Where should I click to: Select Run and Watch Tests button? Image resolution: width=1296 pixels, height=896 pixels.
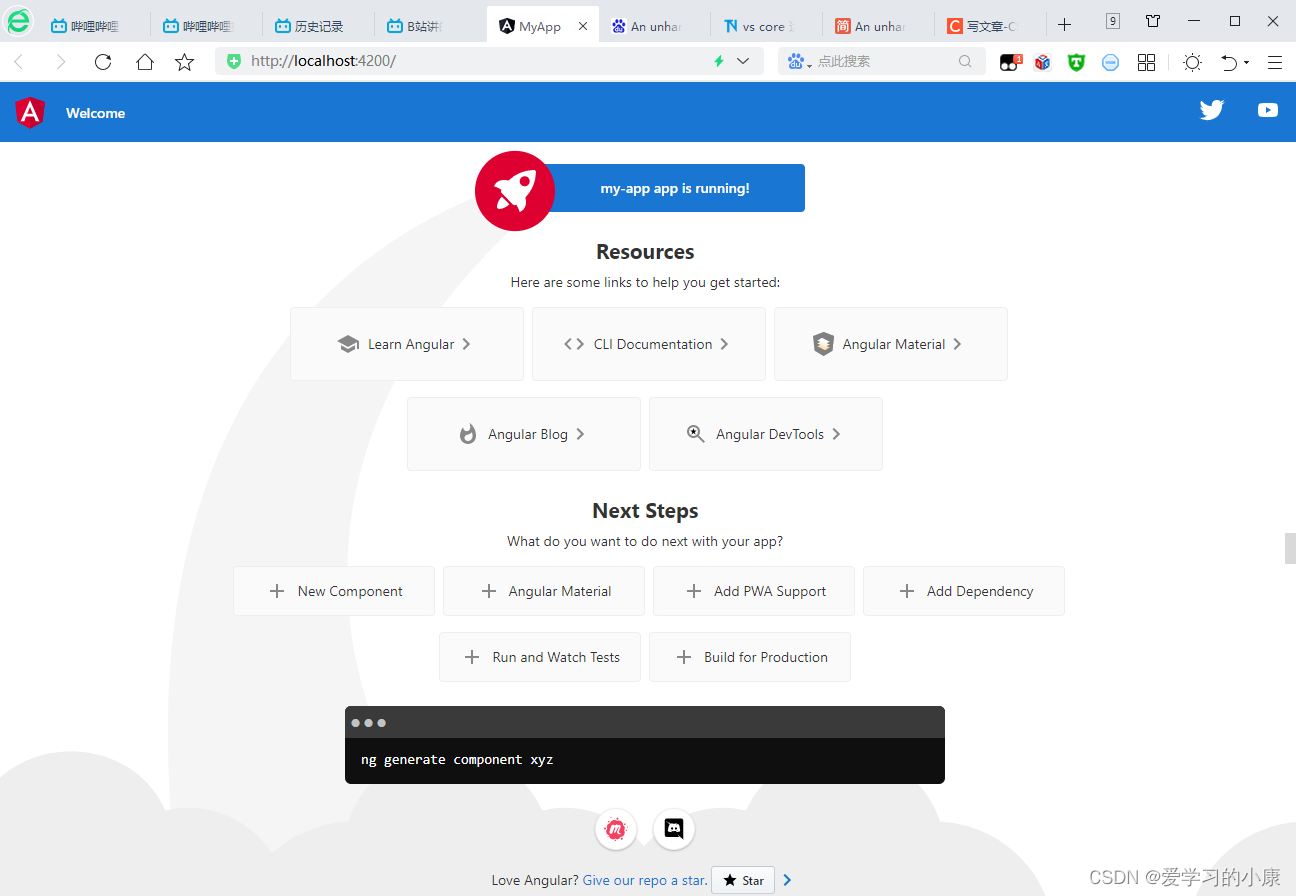pos(540,657)
